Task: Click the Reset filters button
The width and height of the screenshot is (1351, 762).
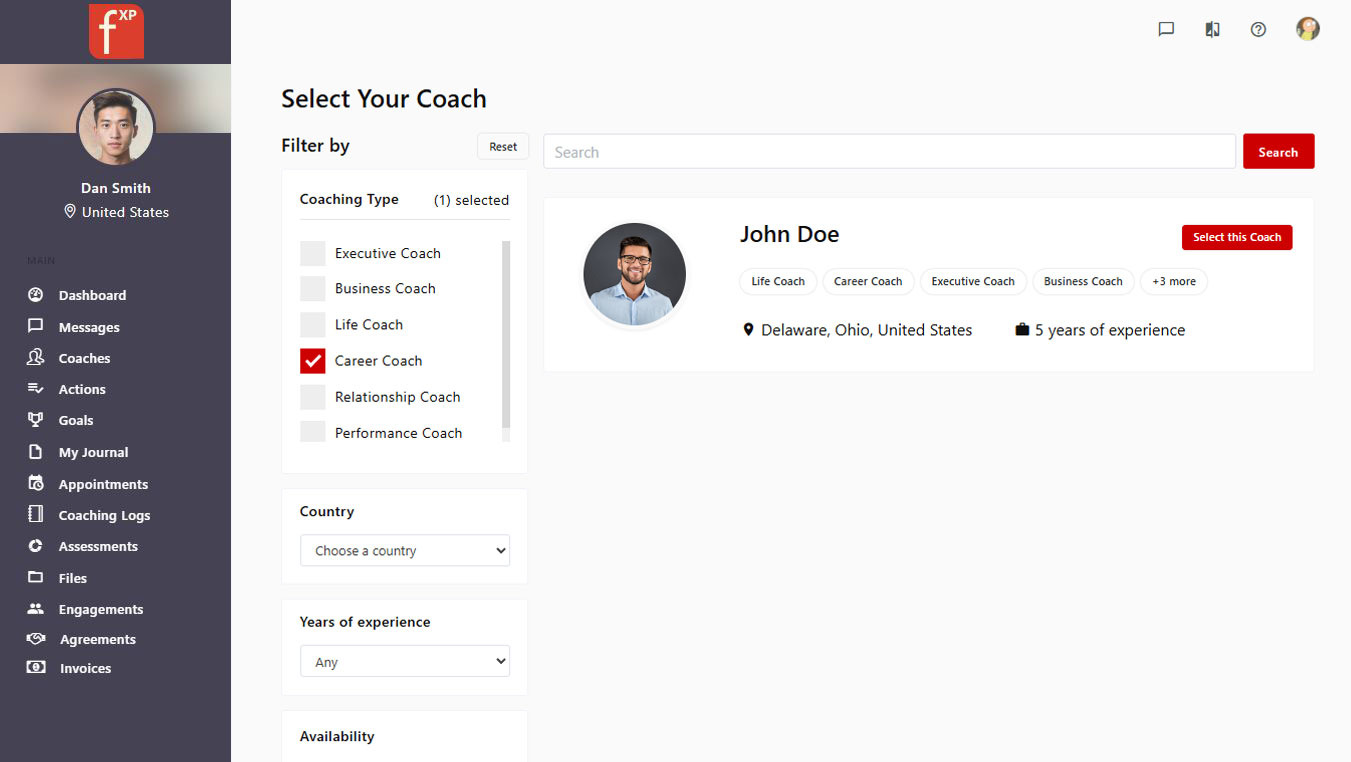Action: [503, 147]
